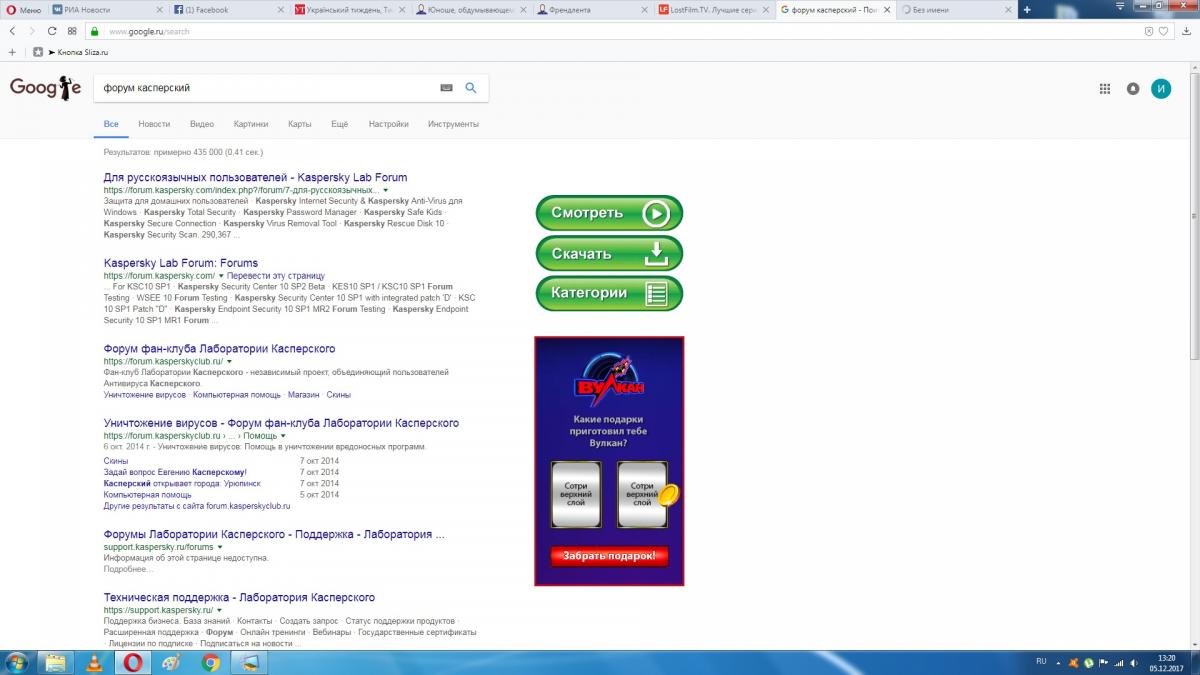This screenshot has width=1200, height=675.
Task: Open result Kaspersky Lab Forum: Forums
Action: (181, 263)
